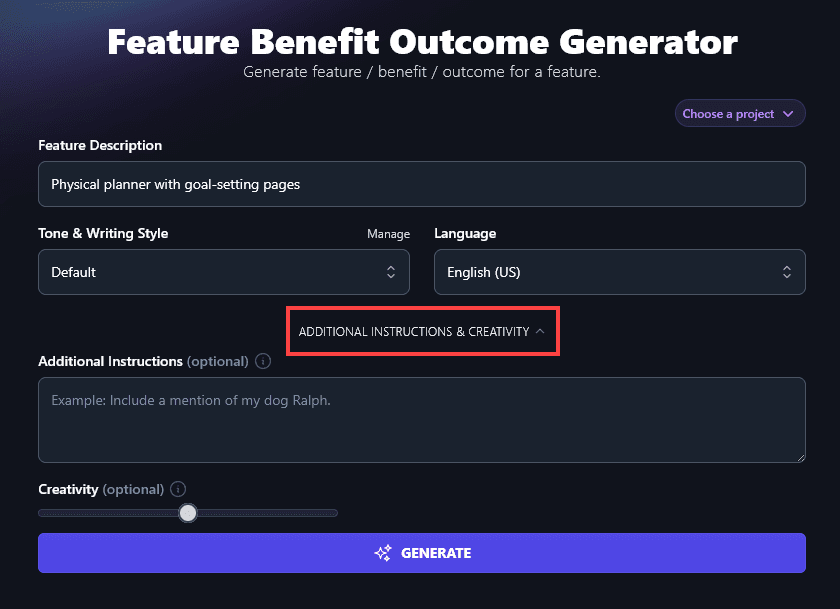Image resolution: width=840 pixels, height=609 pixels.
Task: Click the Feature Description text field
Action: click(x=422, y=183)
